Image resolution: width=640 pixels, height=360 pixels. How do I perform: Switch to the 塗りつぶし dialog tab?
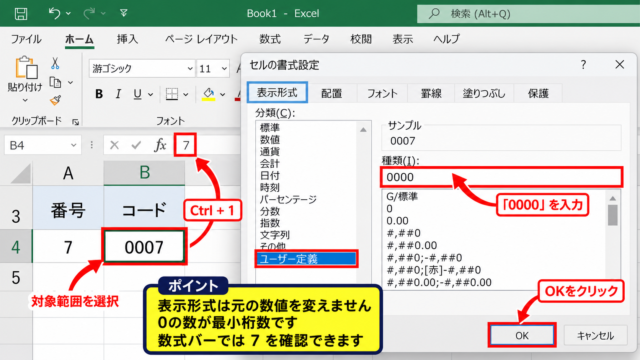click(484, 93)
